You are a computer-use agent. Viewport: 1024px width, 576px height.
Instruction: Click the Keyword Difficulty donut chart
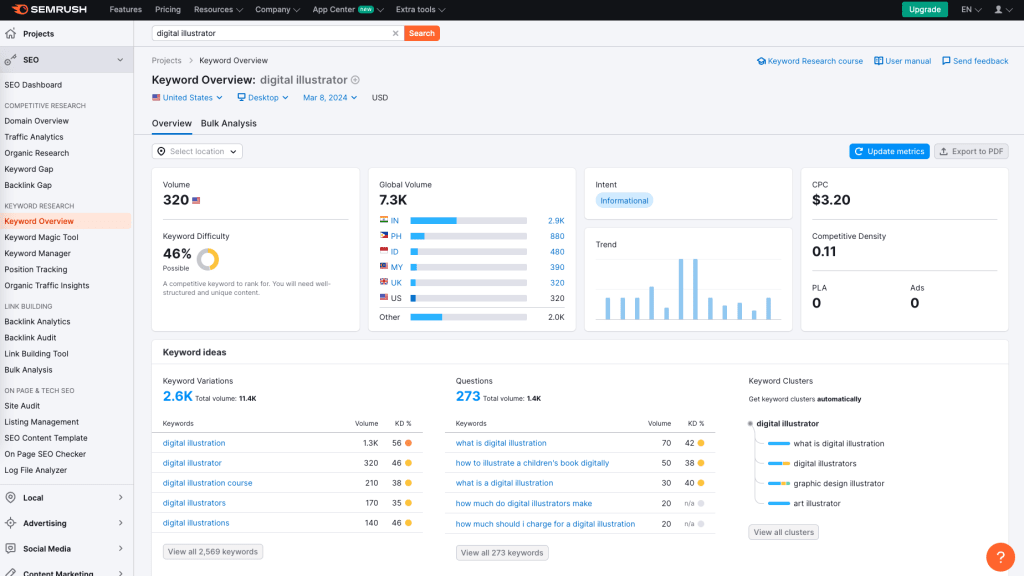pyautogui.click(x=208, y=259)
